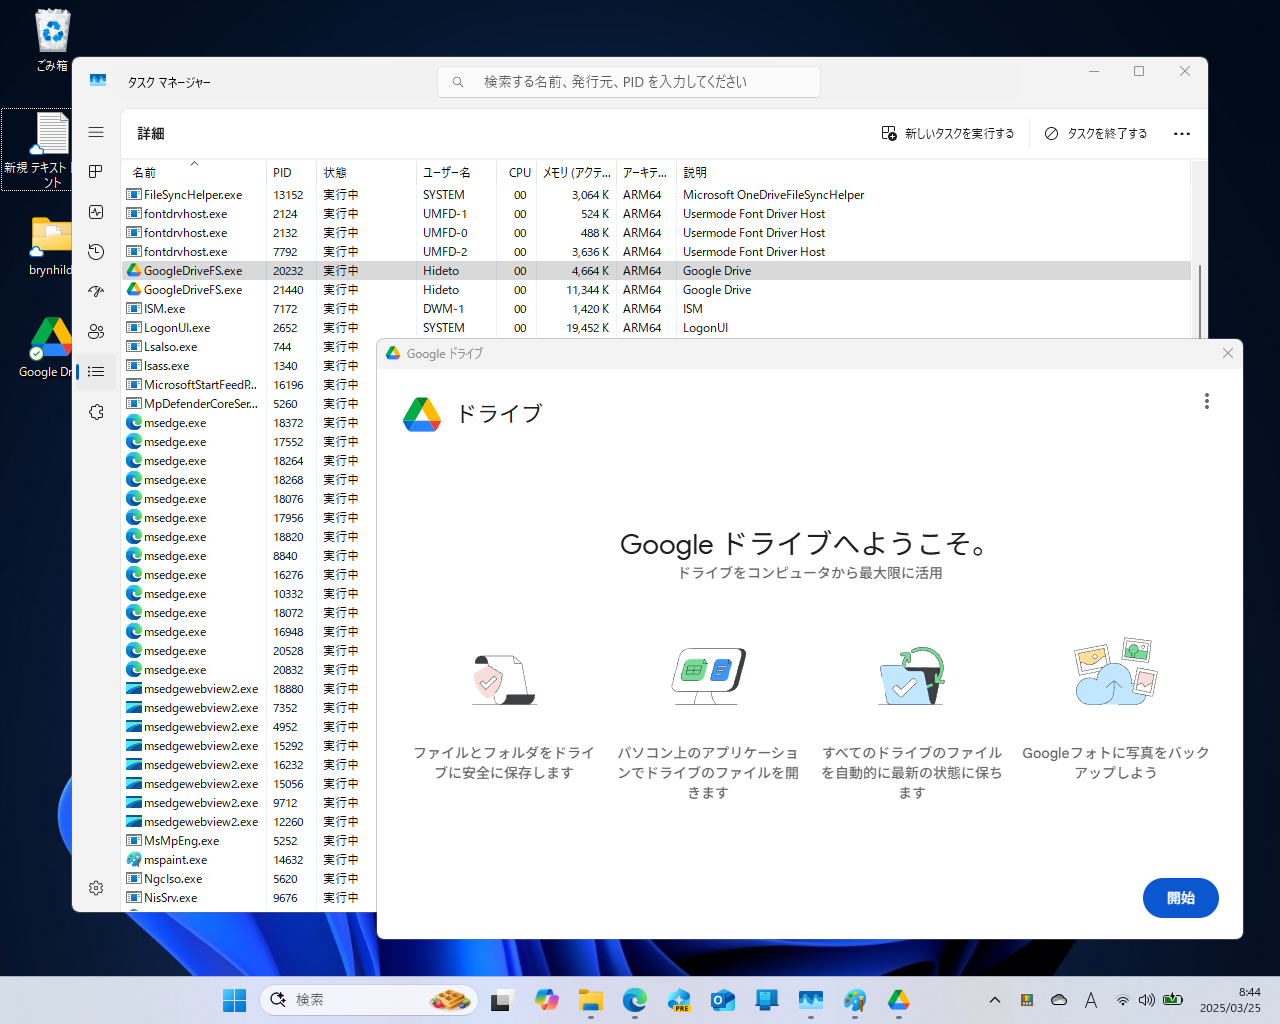The image size is (1280, 1024).
Task: Open the three-dot menu in Google Drive window
Action: 1207,401
